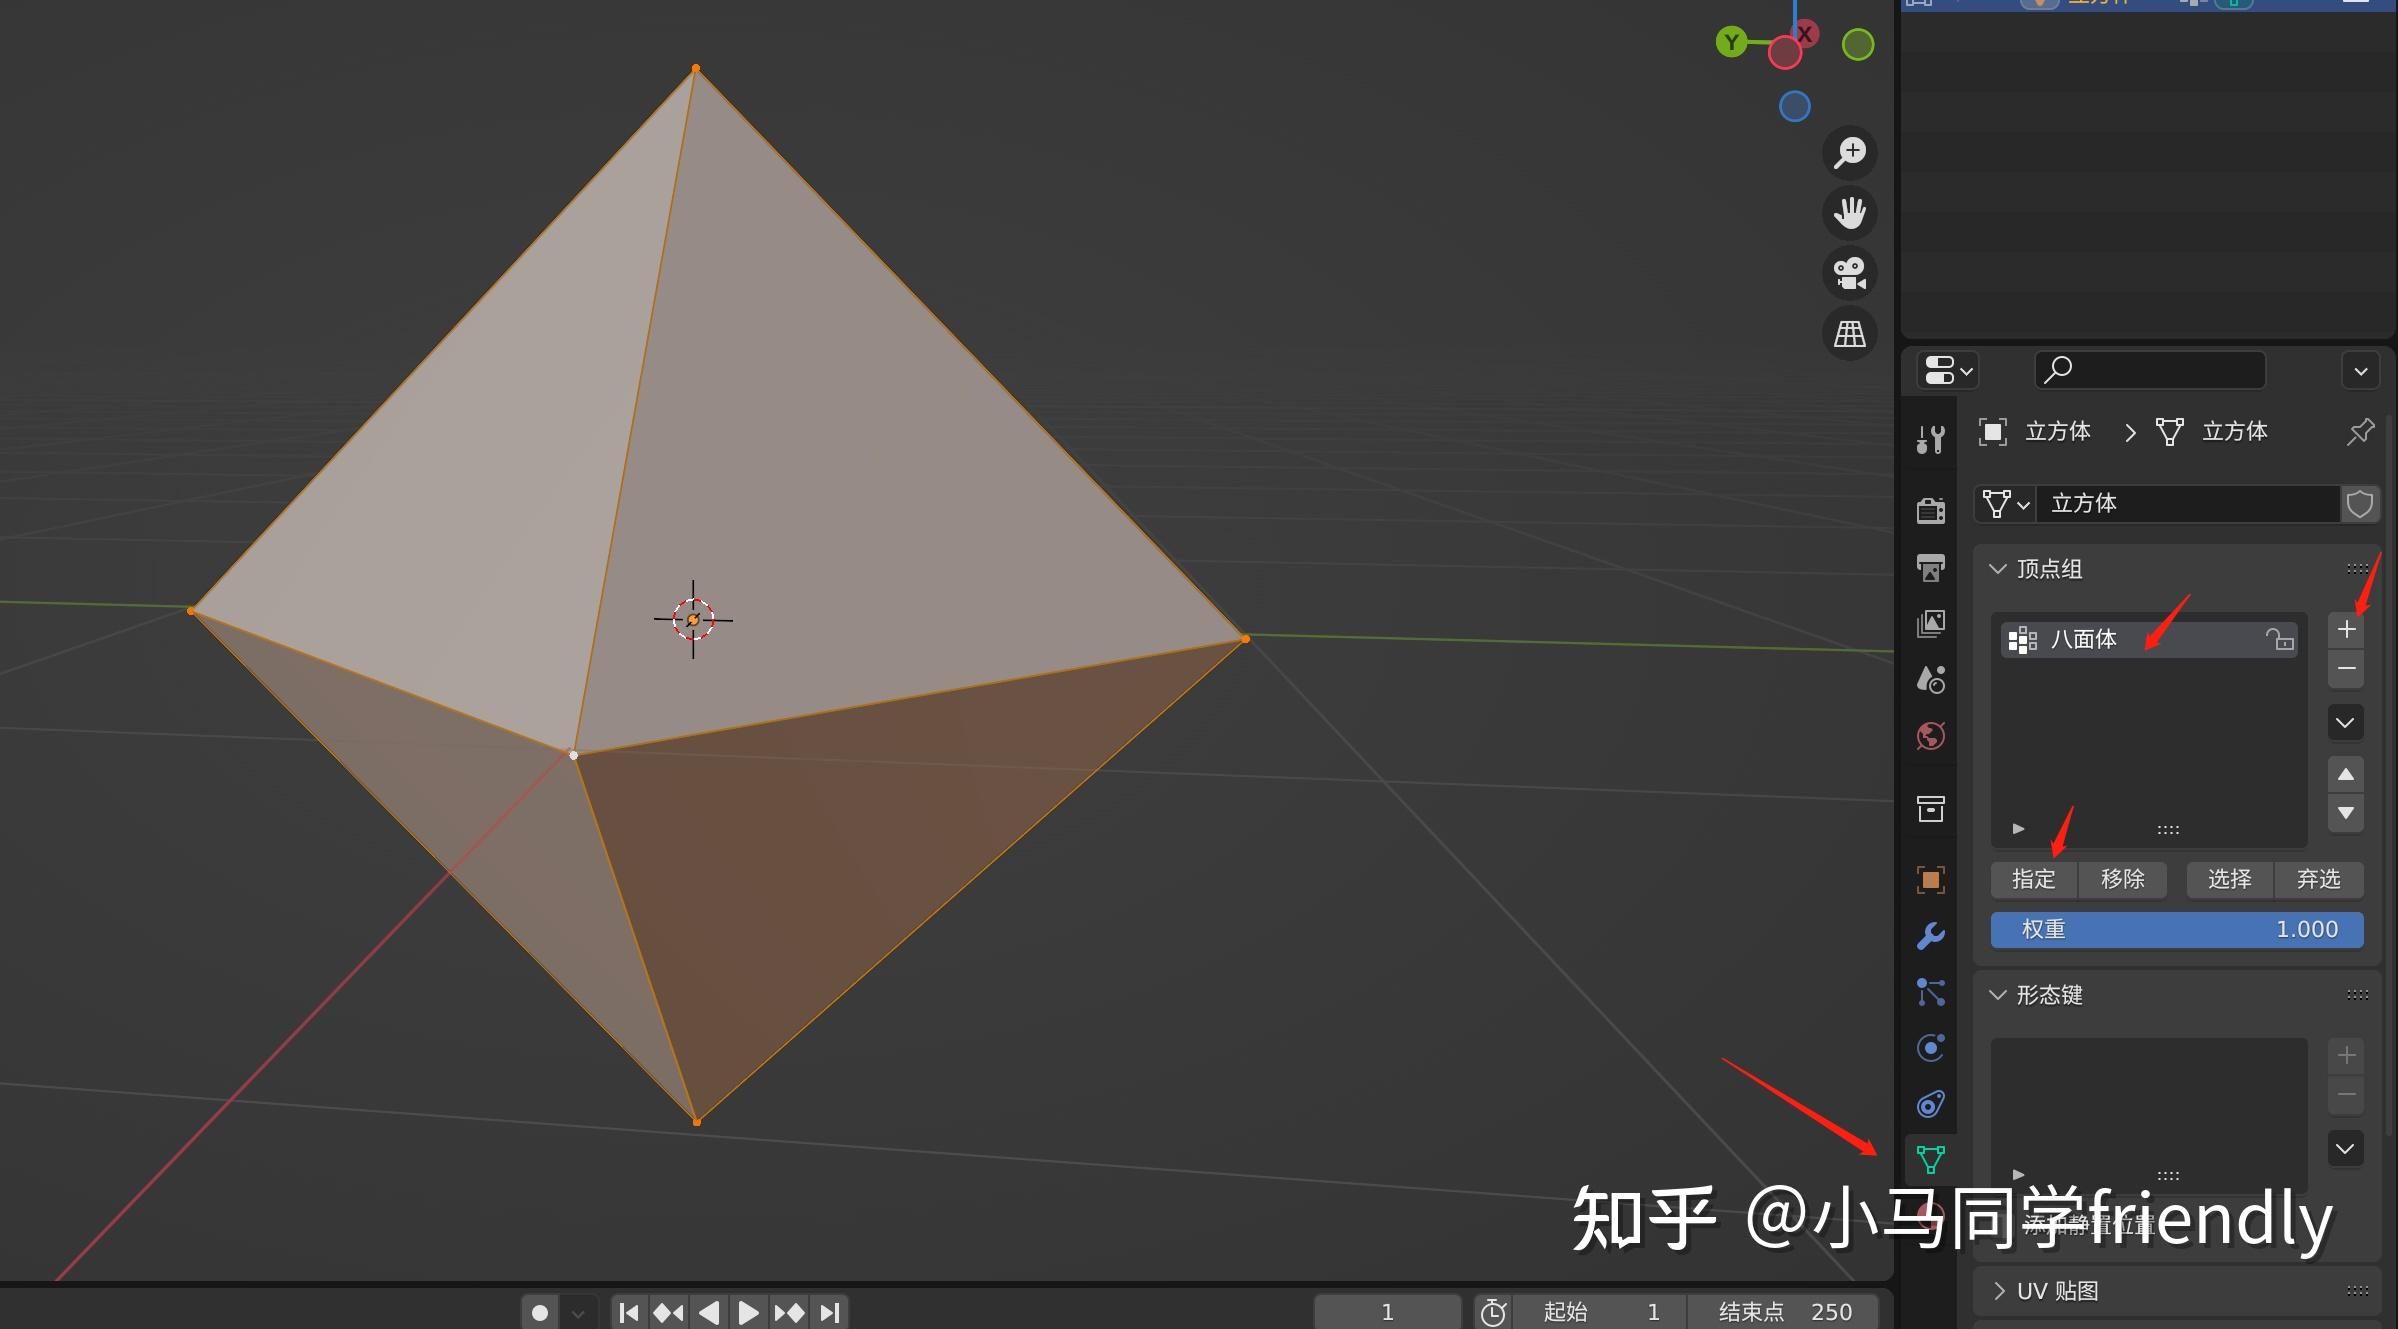Click the 选择 select button
The width and height of the screenshot is (2398, 1329).
pos(2229,879)
